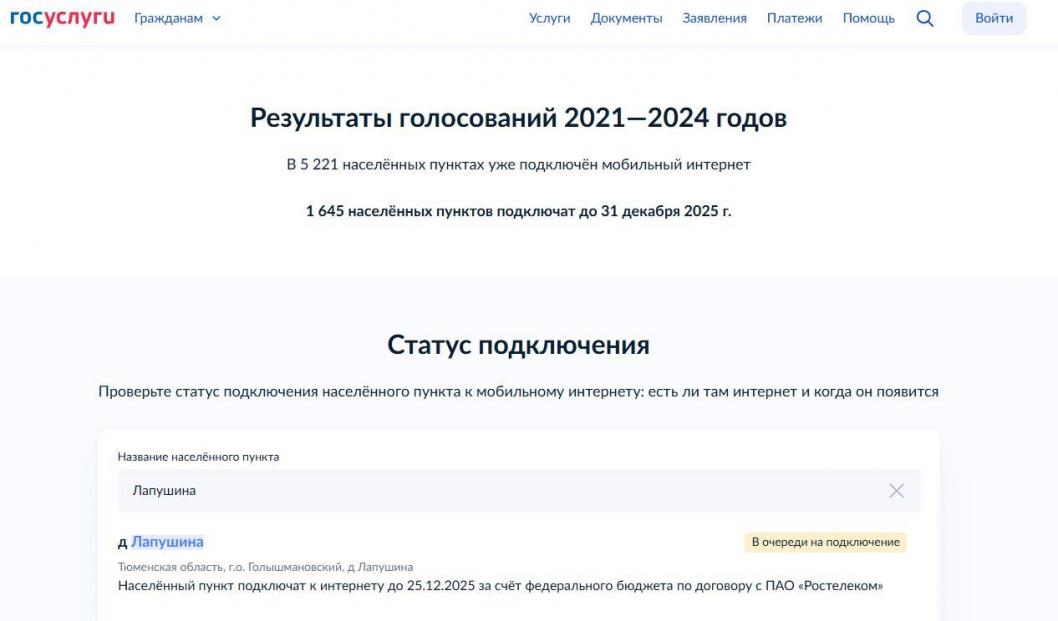
Task: Click the В очереди на подключение badge
Action: 825,542
